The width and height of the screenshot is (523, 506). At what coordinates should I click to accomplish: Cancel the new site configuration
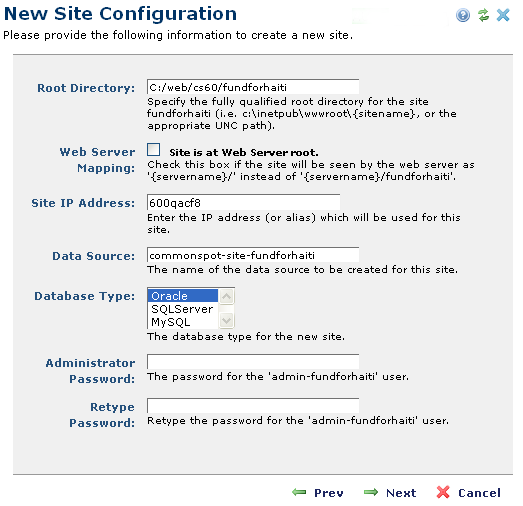tap(479, 493)
